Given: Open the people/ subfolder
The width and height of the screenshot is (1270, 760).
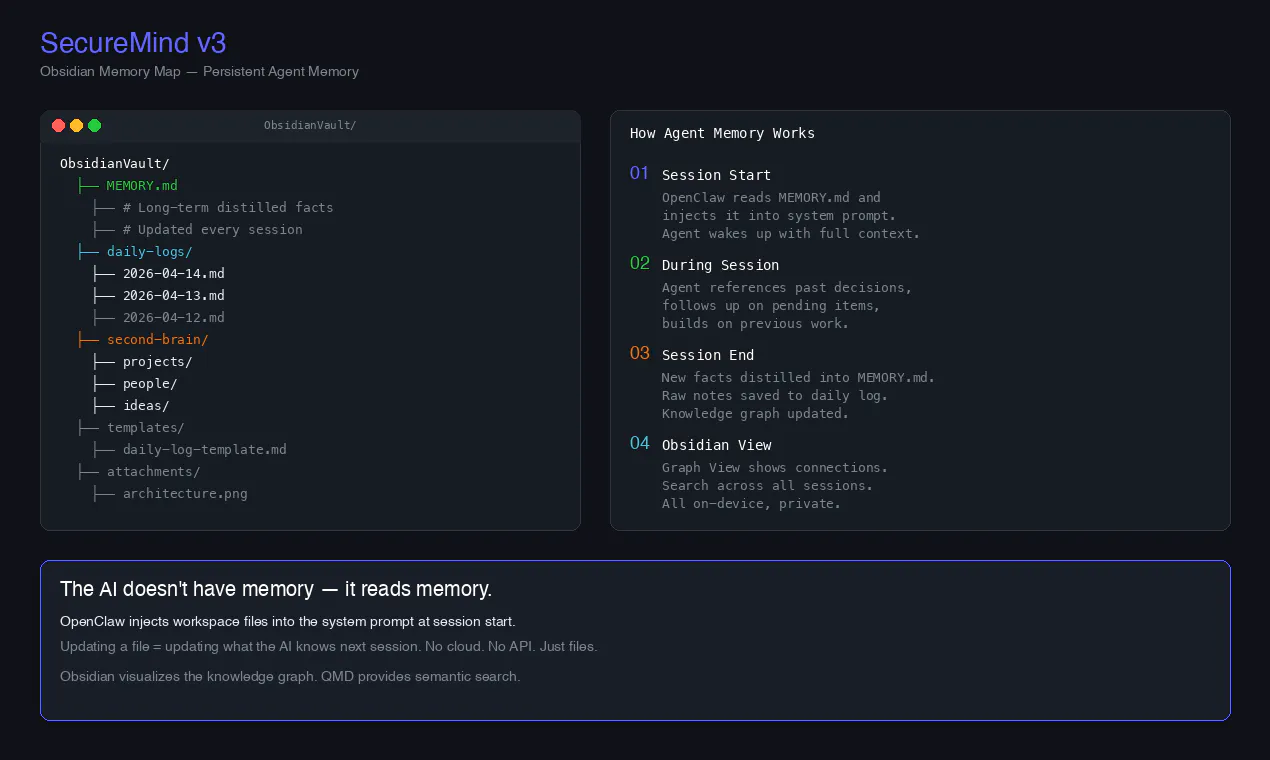Looking at the screenshot, I should click(x=150, y=383).
